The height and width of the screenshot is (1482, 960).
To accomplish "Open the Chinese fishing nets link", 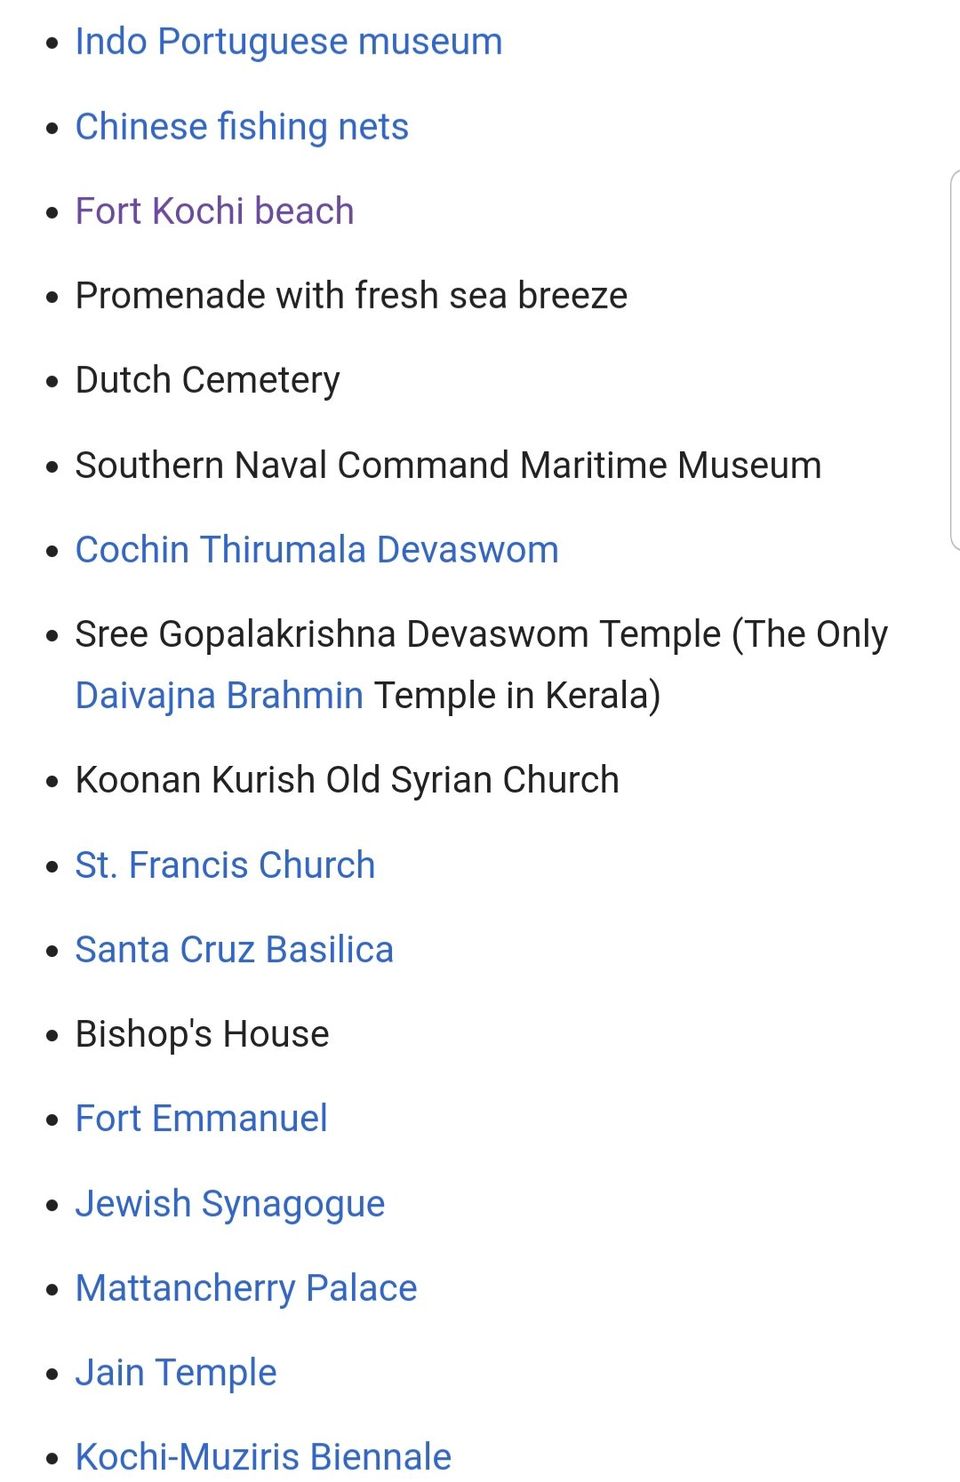I will [242, 127].
